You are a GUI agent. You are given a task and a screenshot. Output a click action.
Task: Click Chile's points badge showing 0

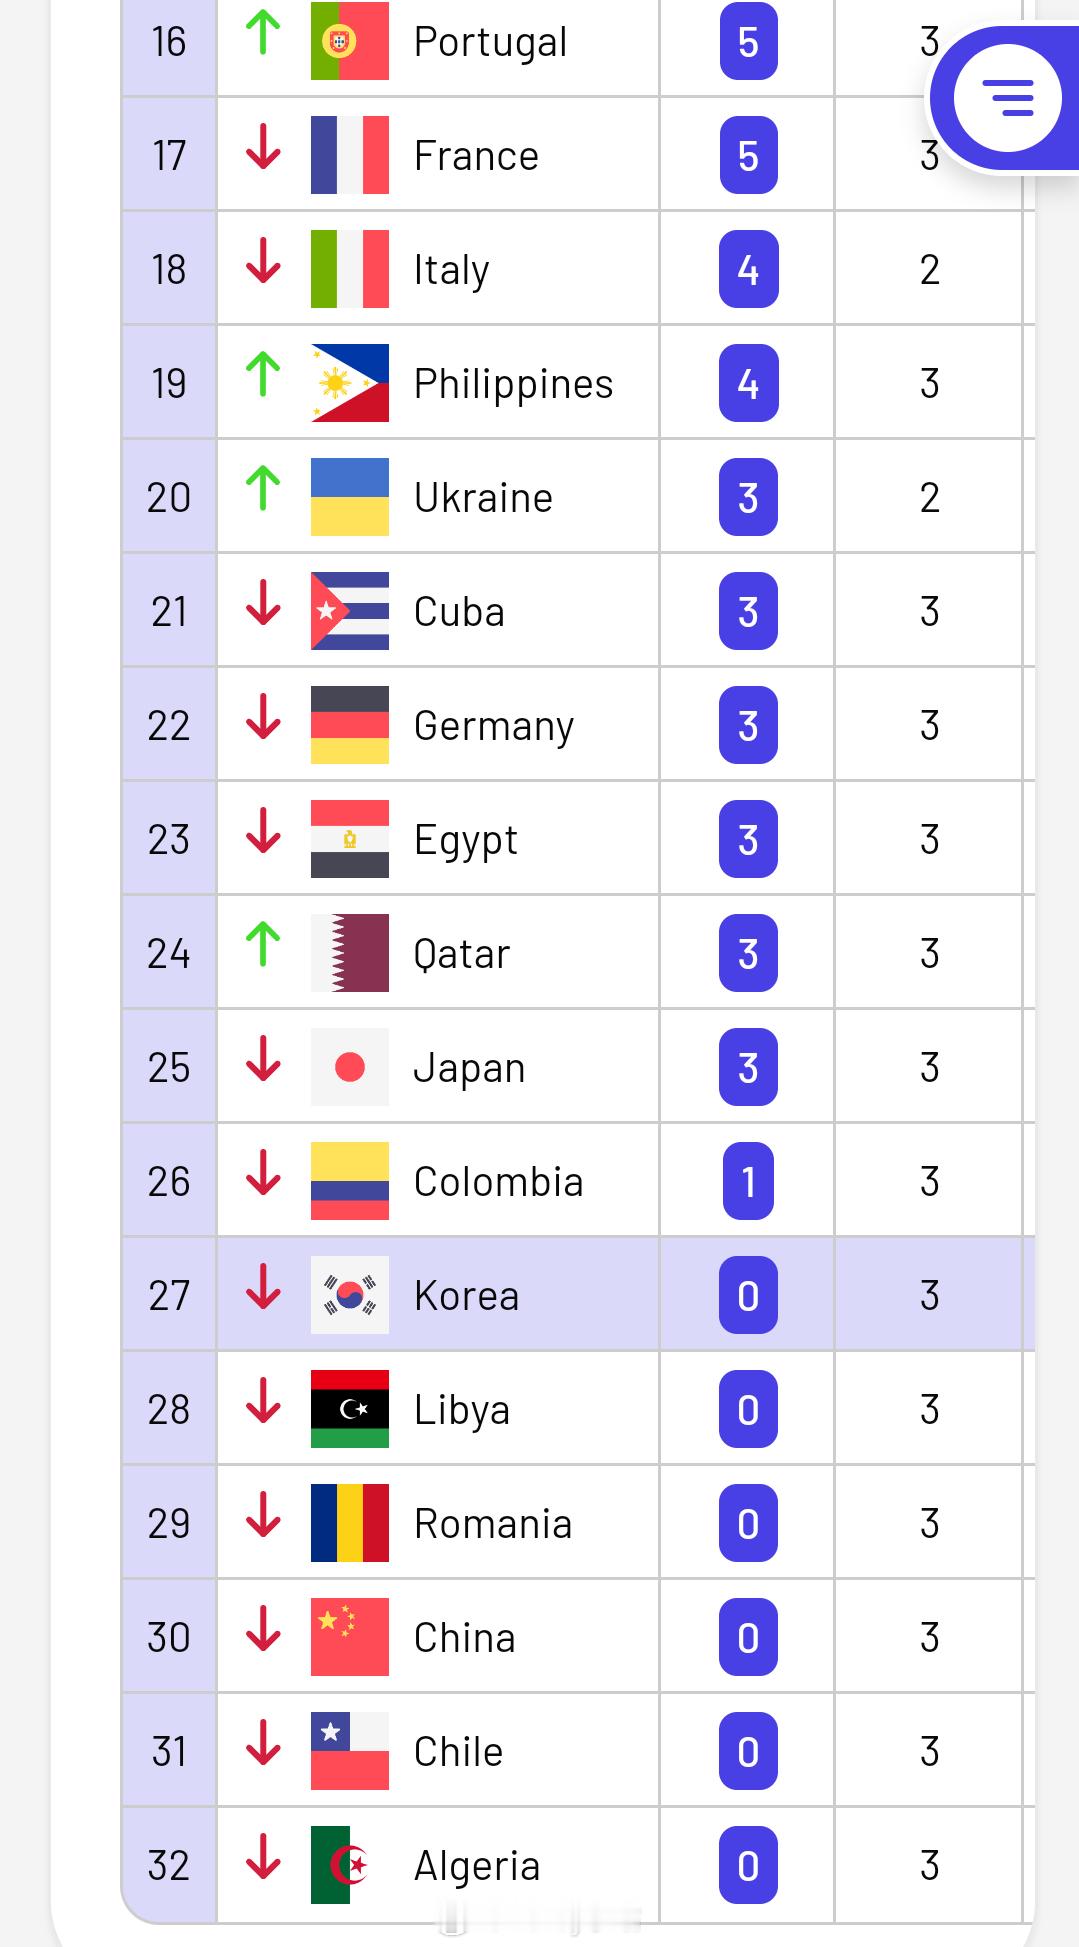pos(748,1751)
